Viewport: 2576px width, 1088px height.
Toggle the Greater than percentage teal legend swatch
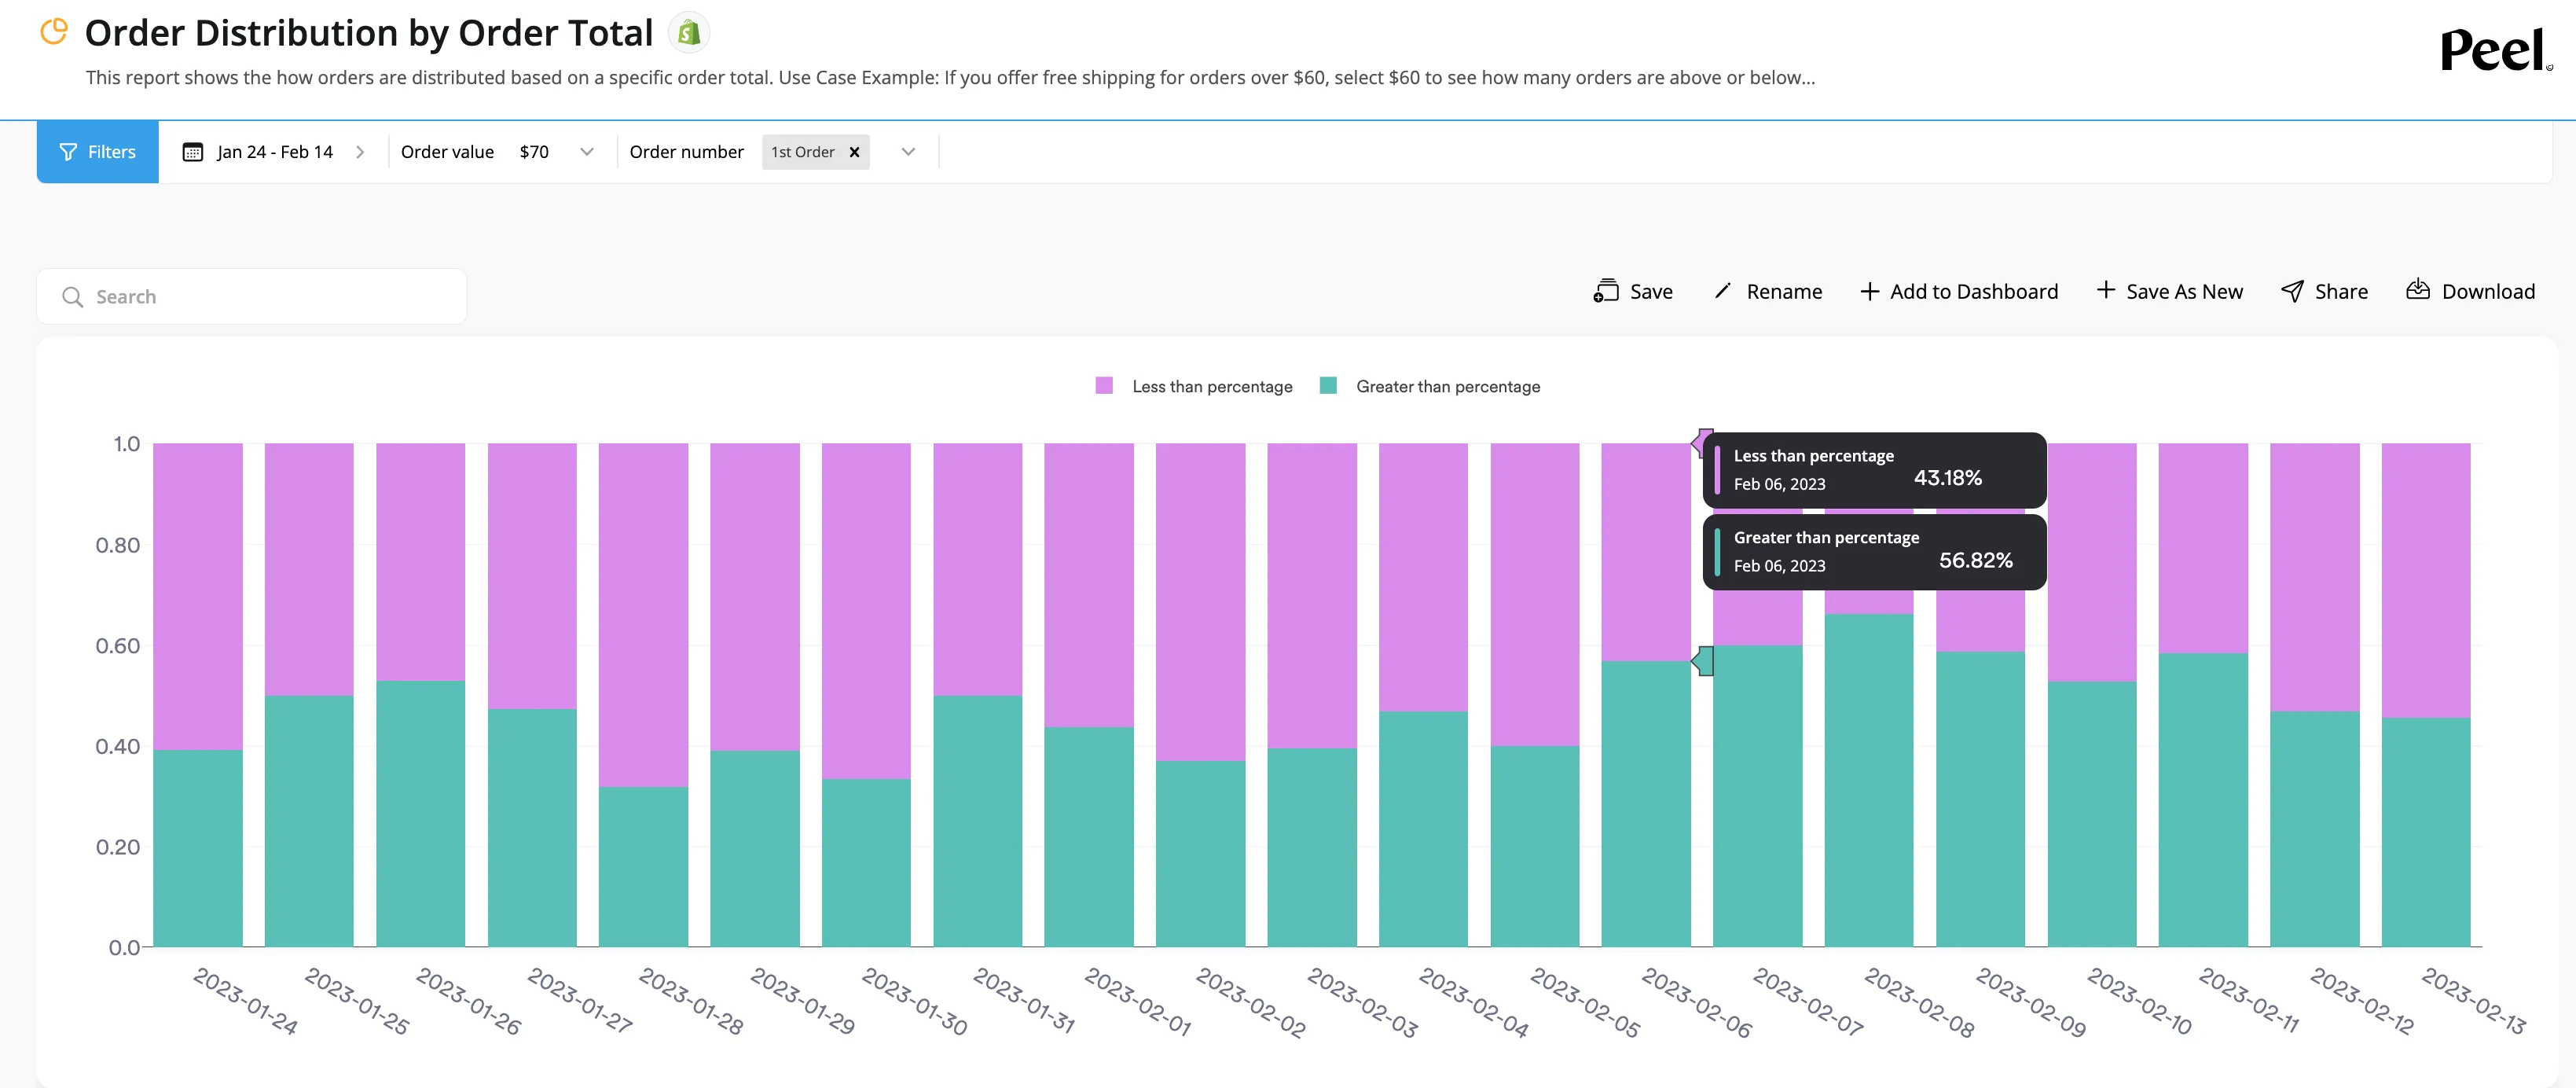(1328, 386)
